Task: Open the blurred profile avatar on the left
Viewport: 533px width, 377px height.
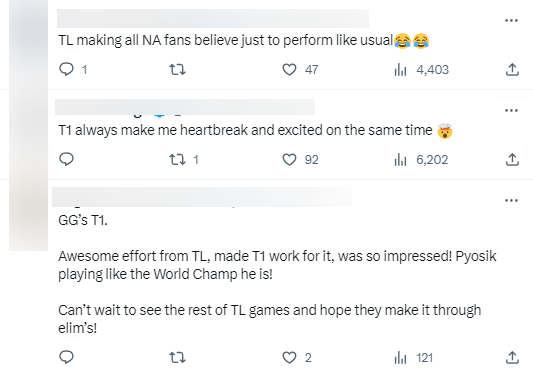Action: [29, 126]
